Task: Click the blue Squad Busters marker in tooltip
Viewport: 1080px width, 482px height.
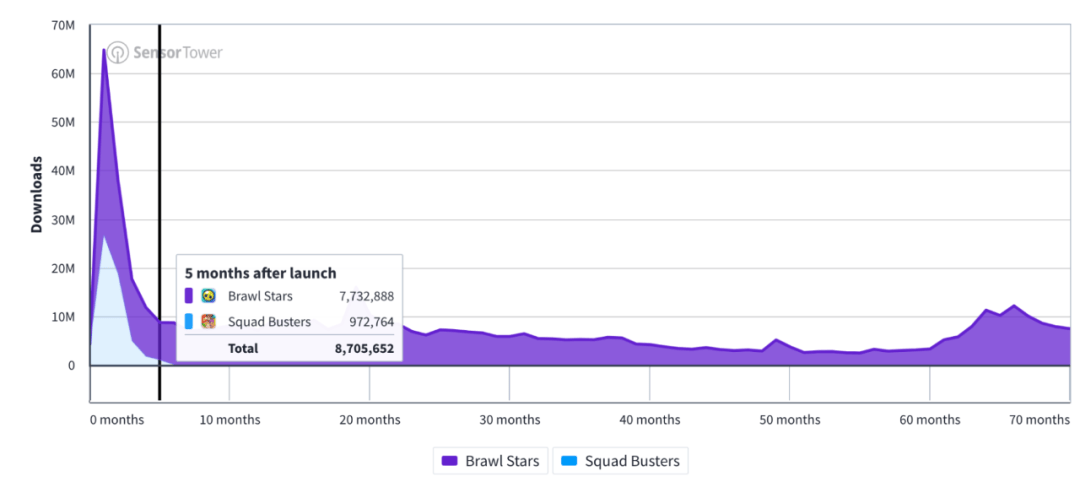Action: [189, 322]
